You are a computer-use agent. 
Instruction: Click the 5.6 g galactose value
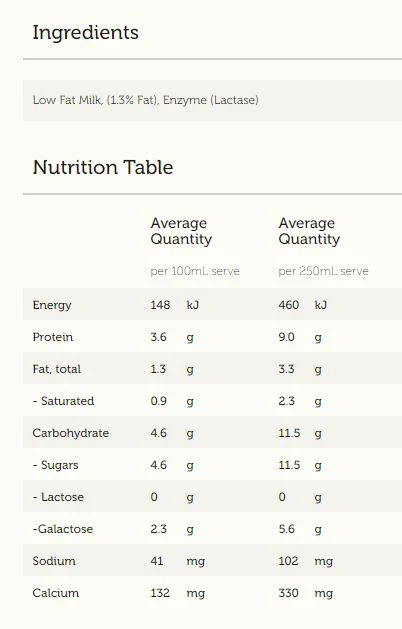click(300, 530)
